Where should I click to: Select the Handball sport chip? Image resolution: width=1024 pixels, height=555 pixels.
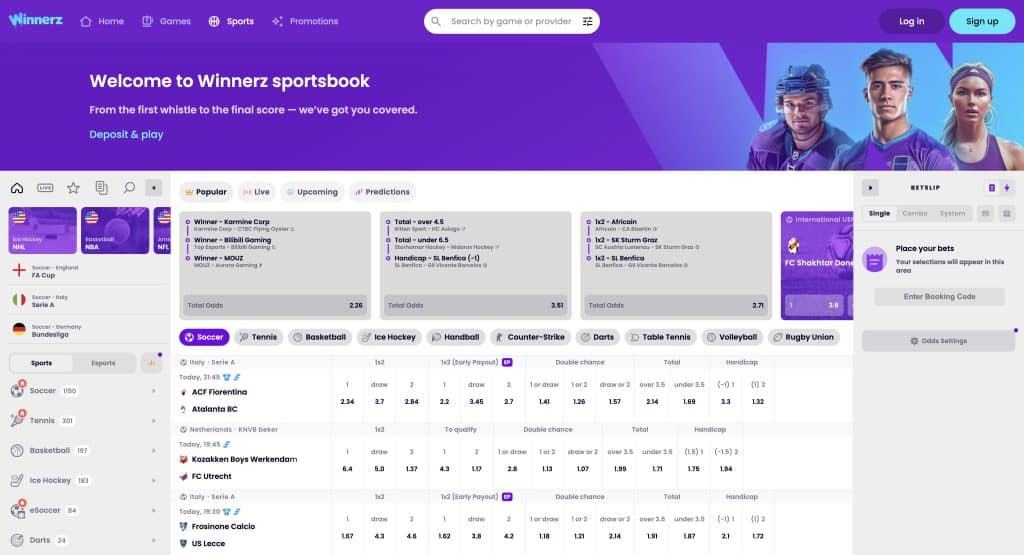(x=456, y=337)
